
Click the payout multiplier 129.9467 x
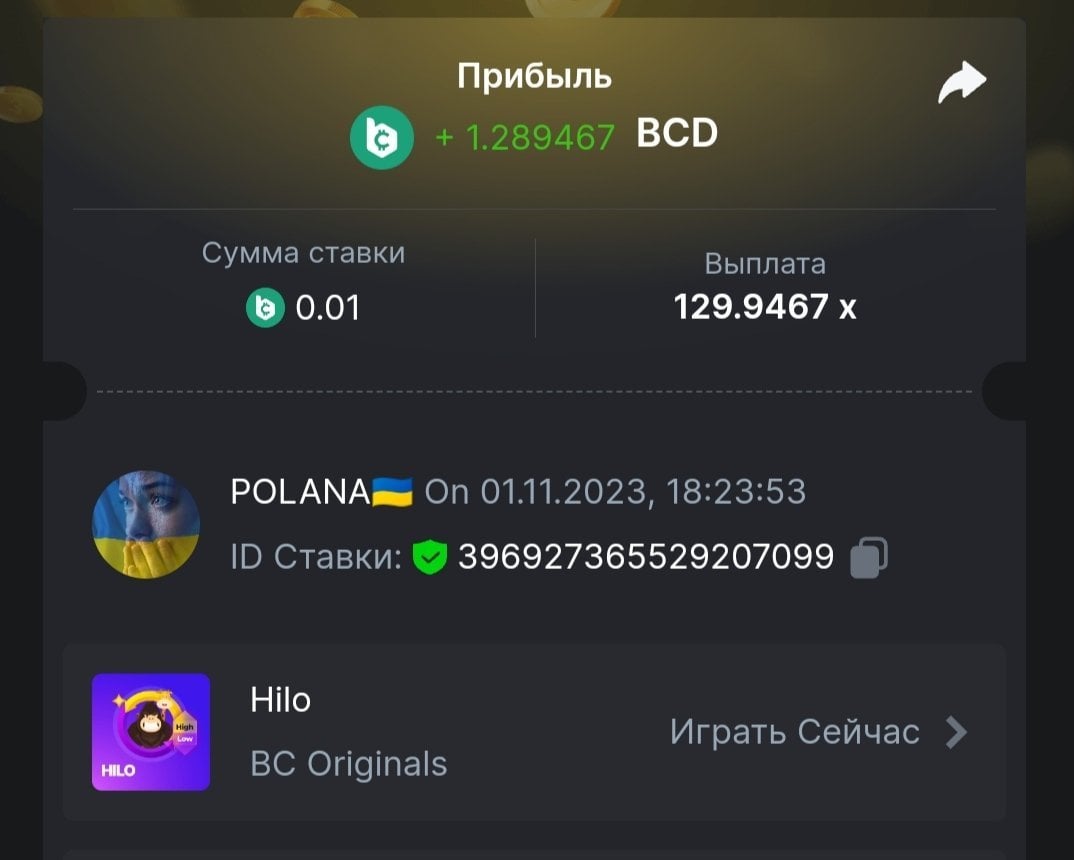[x=765, y=306]
